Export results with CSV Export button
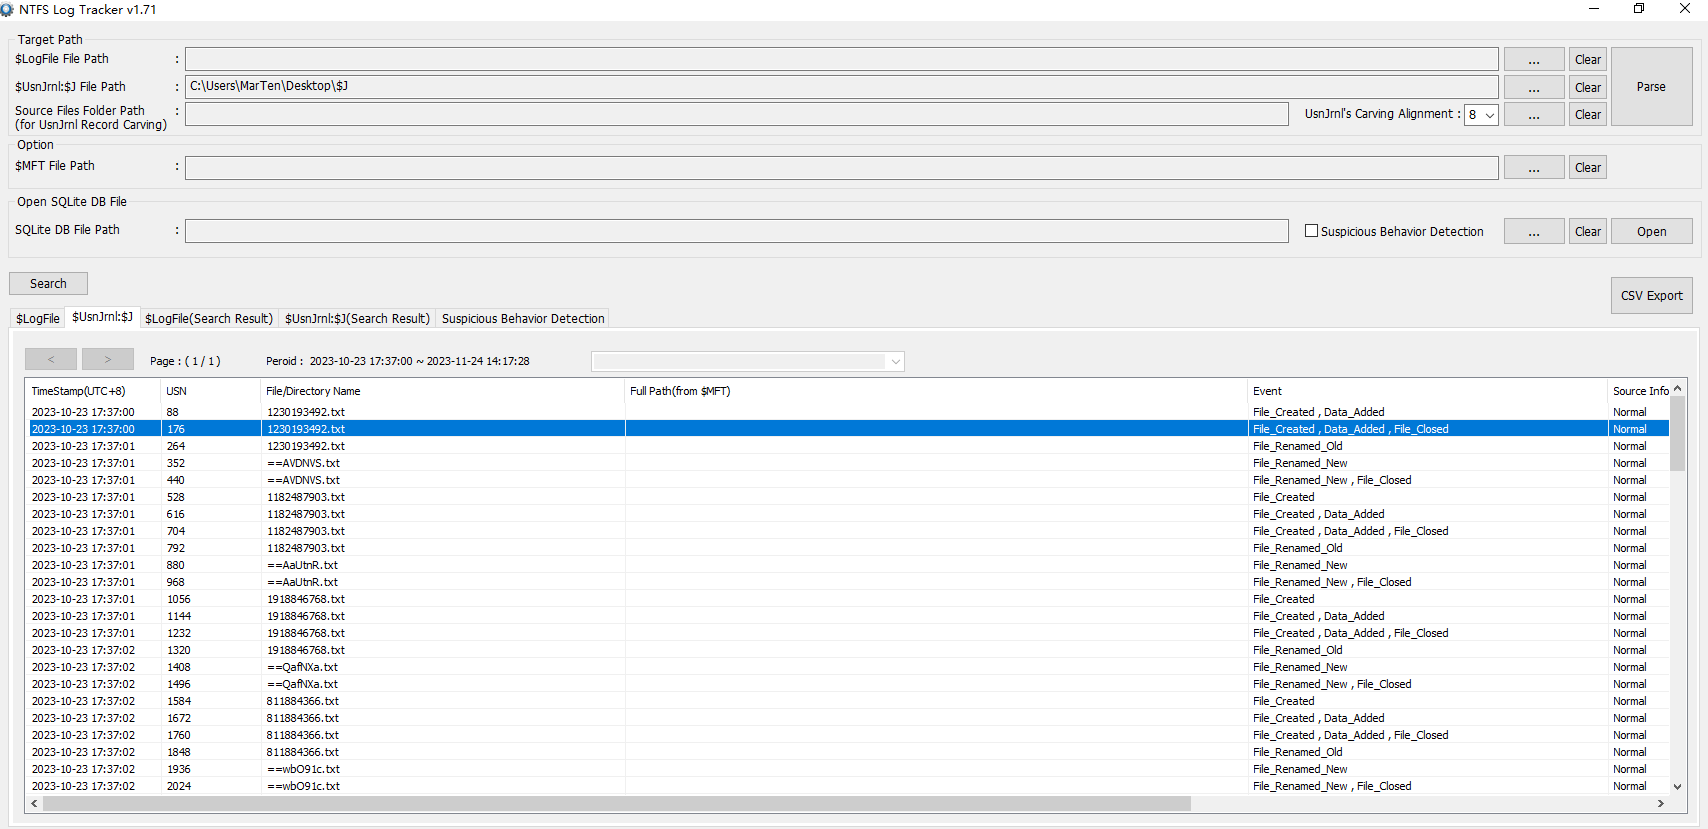The image size is (1708, 829). click(x=1651, y=296)
